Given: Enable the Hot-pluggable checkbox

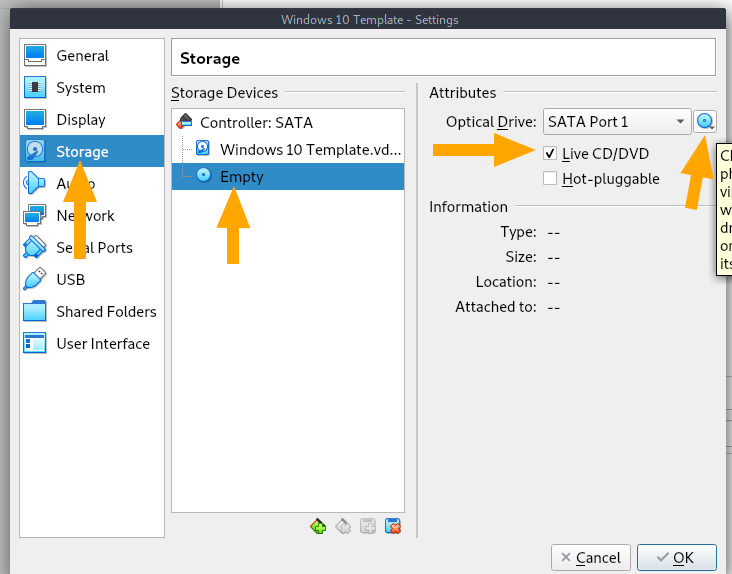Looking at the screenshot, I should click(x=550, y=178).
